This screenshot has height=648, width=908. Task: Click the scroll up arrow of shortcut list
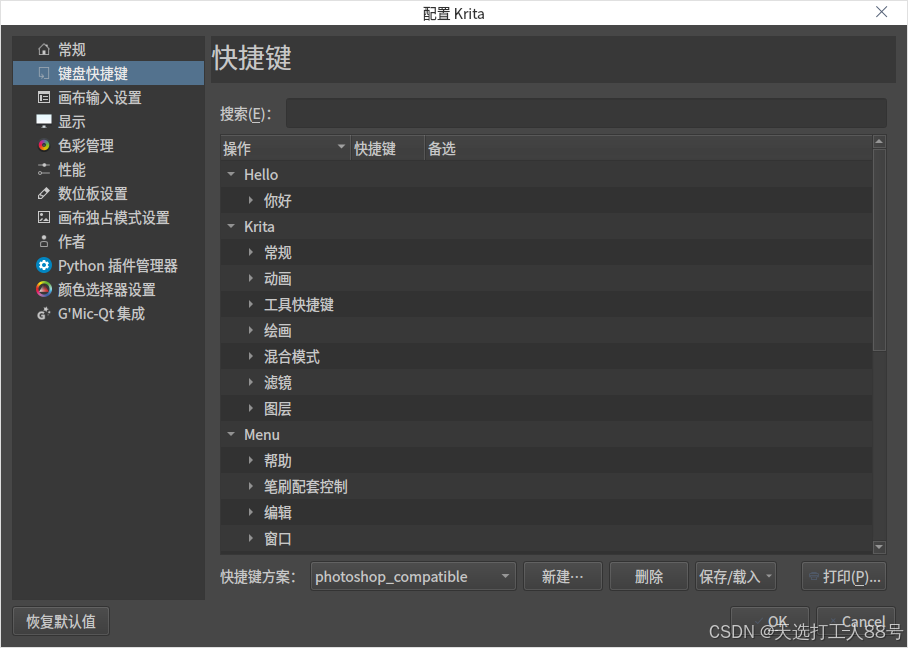[879, 142]
